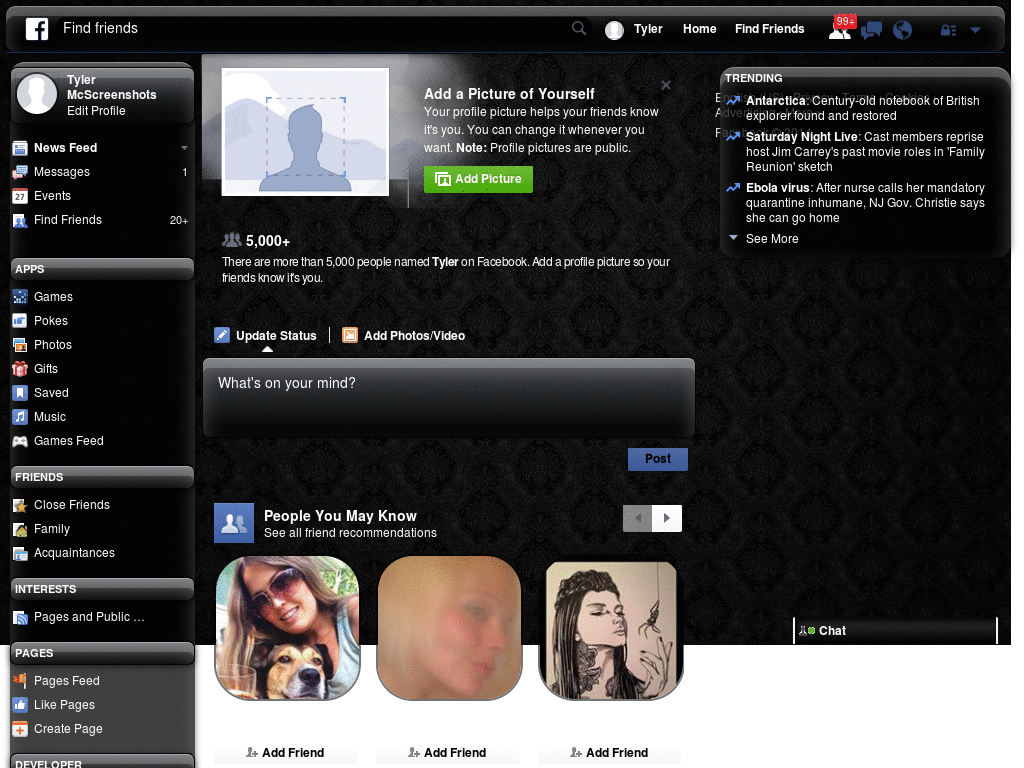Click Edit Profile link
The image size is (1024, 768).
96,111
